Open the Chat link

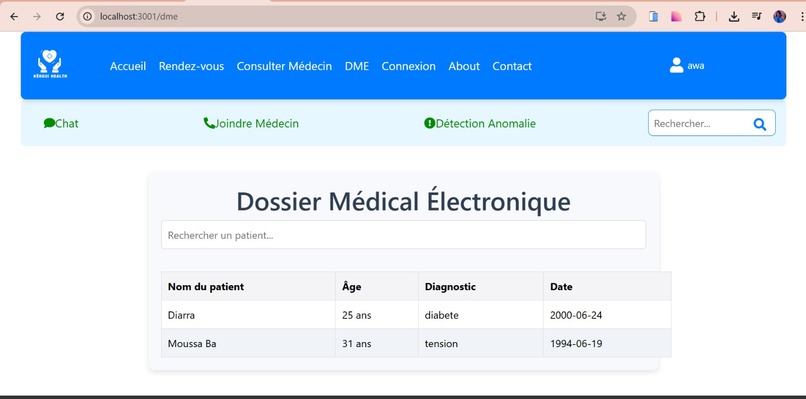(x=67, y=124)
